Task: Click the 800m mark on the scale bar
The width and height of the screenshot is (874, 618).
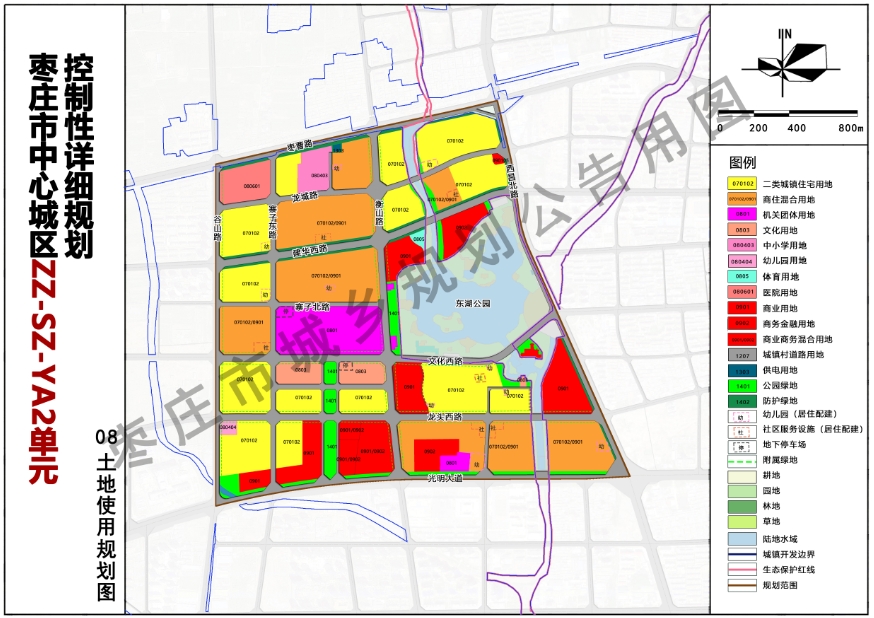Action: 850,129
